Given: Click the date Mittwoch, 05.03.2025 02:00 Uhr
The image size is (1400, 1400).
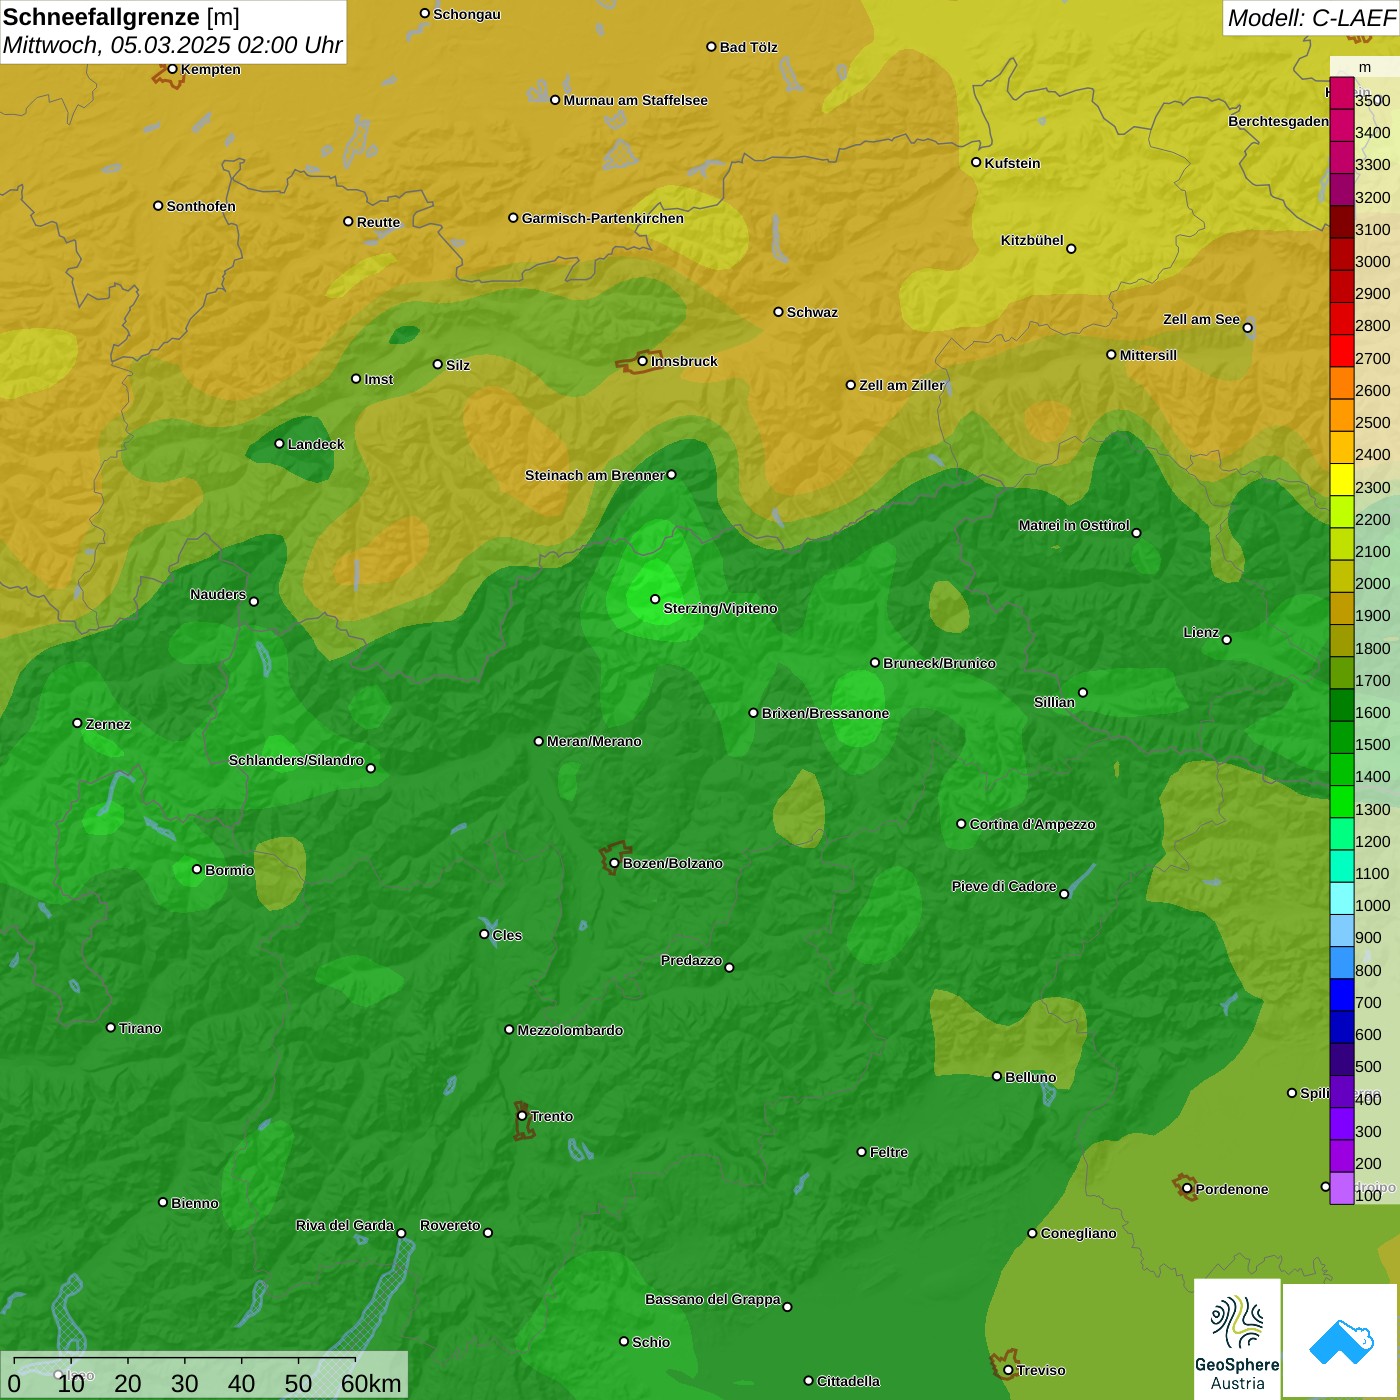Looking at the screenshot, I should pos(172,46).
